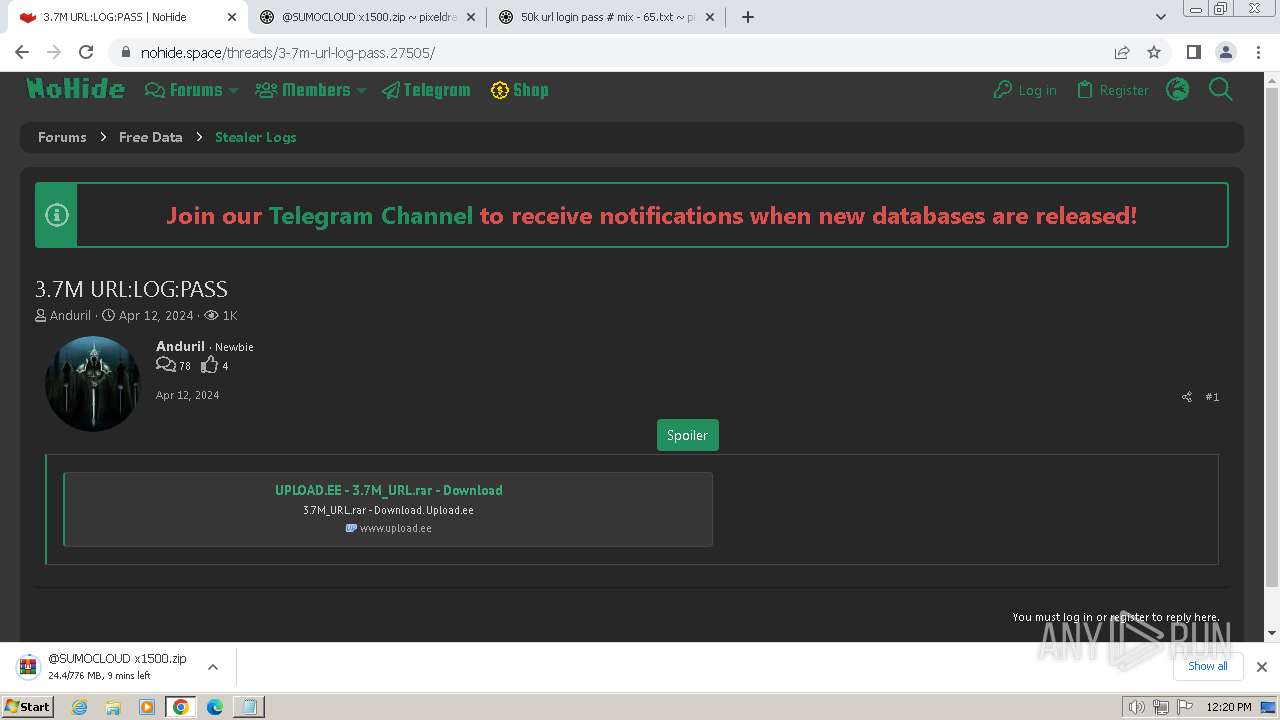1280x720 pixels.
Task: Open Anduril's avatar image
Action: pos(93,384)
